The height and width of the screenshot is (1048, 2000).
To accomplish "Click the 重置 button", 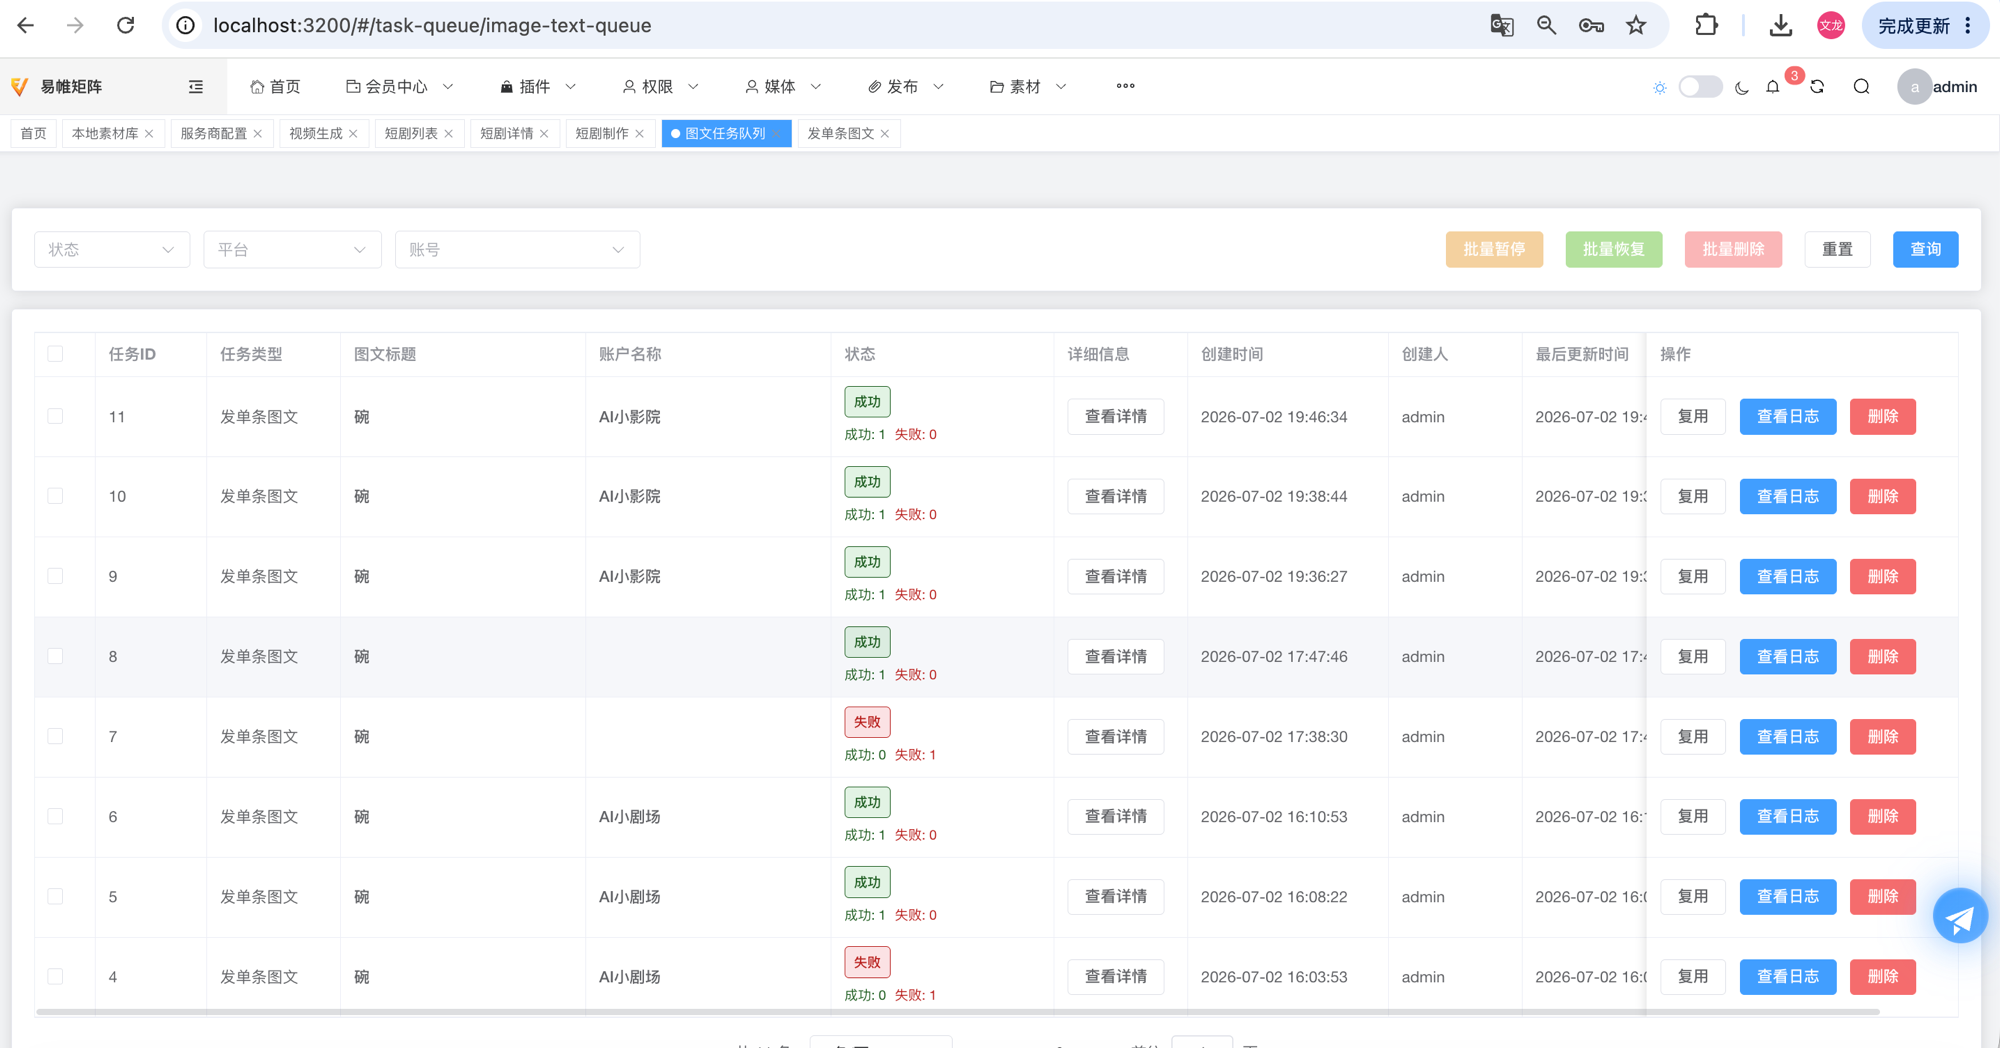I will 1837,249.
